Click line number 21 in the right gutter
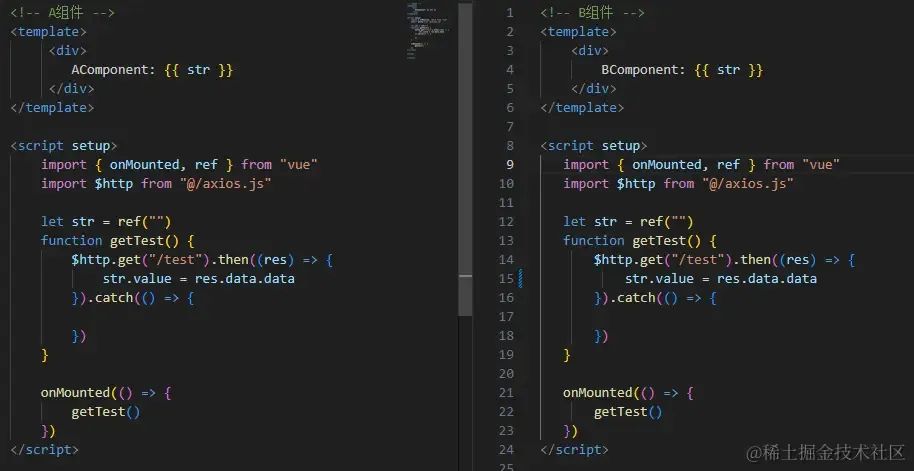The width and height of the screenshot is (914, 471). point(507,393)
